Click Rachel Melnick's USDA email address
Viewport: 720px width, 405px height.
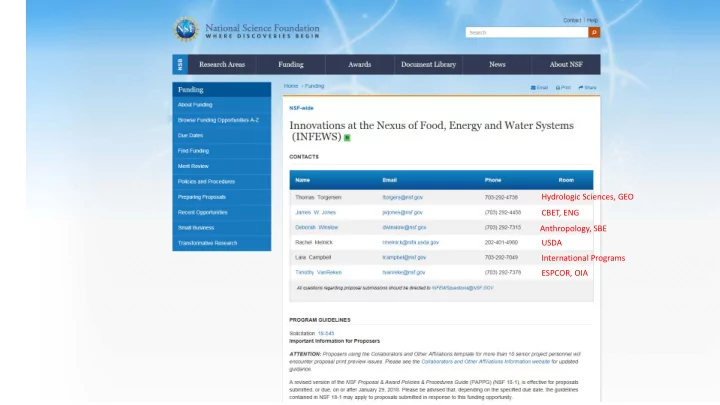(x=411, y=242)
